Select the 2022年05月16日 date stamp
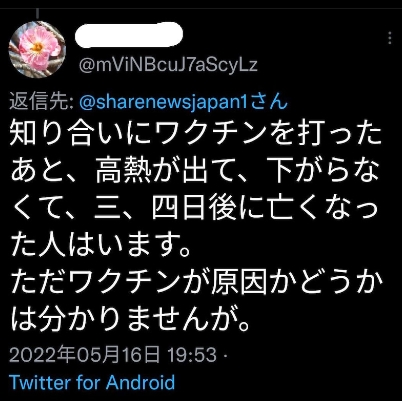The width and height of the screenshot is (402, 401). click(x=84, y=354)
